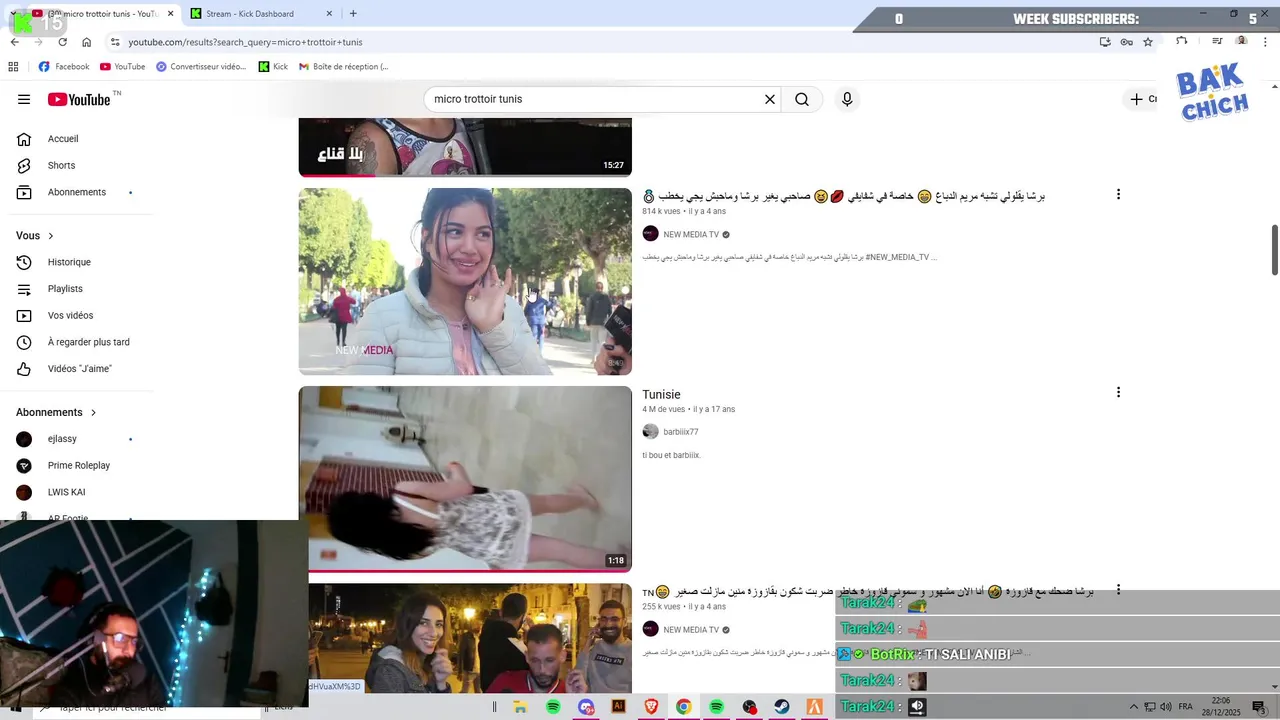Go to the YouTube home logo
Viewport: 1280px width, 720px height.
click(79, 99)
